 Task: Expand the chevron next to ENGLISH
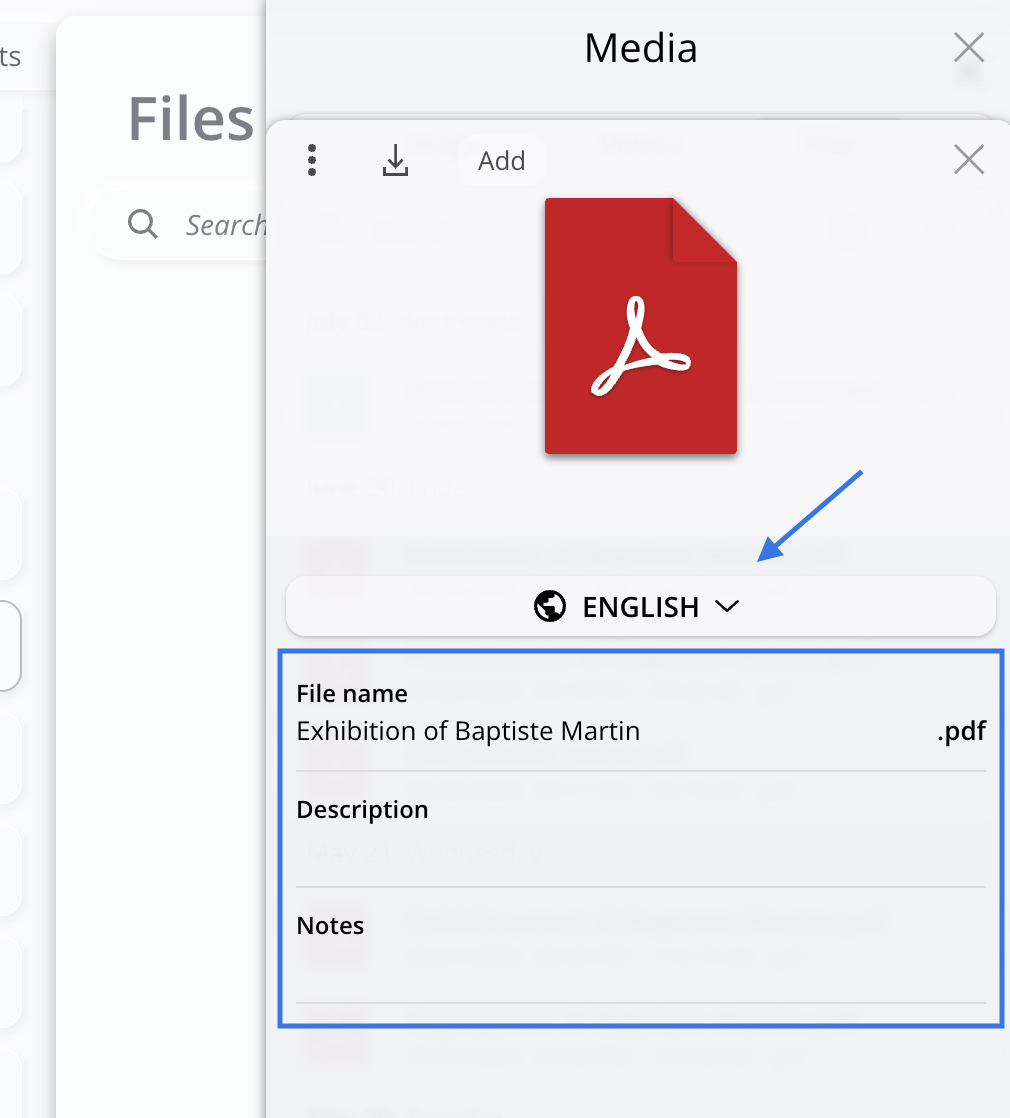coord(727,606)
